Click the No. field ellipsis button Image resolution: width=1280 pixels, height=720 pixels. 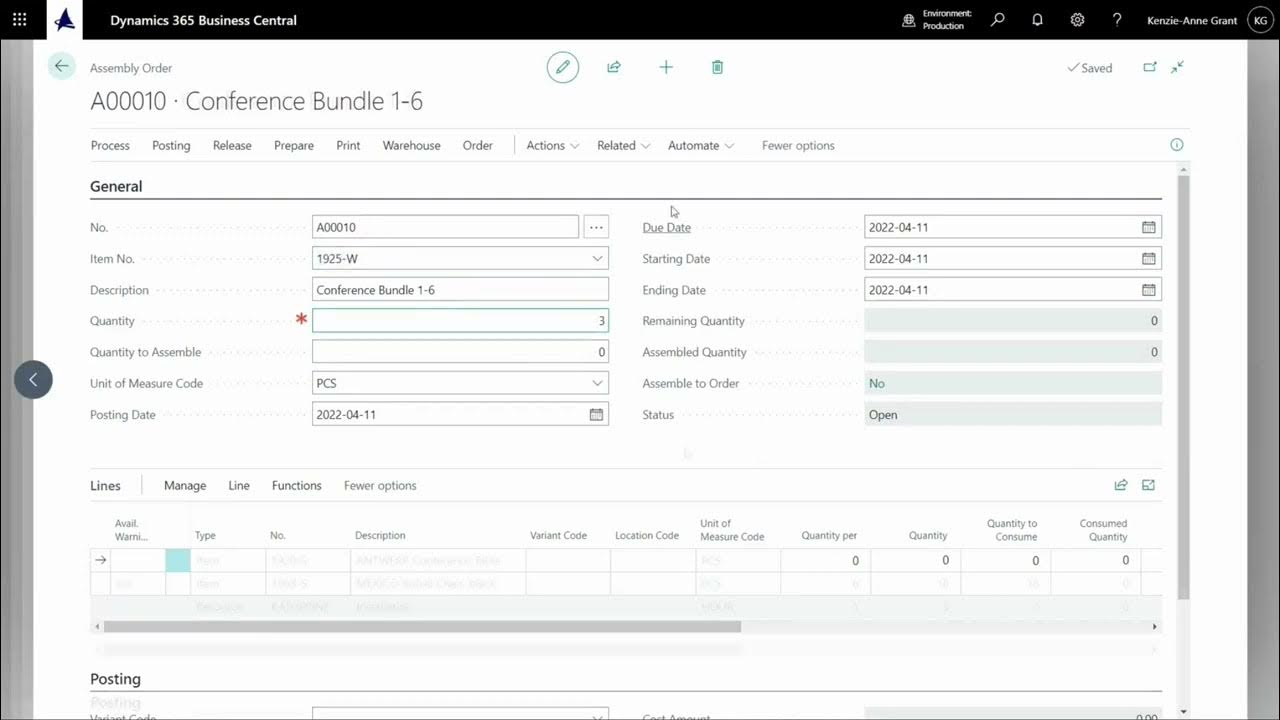(x=596, y=227)
